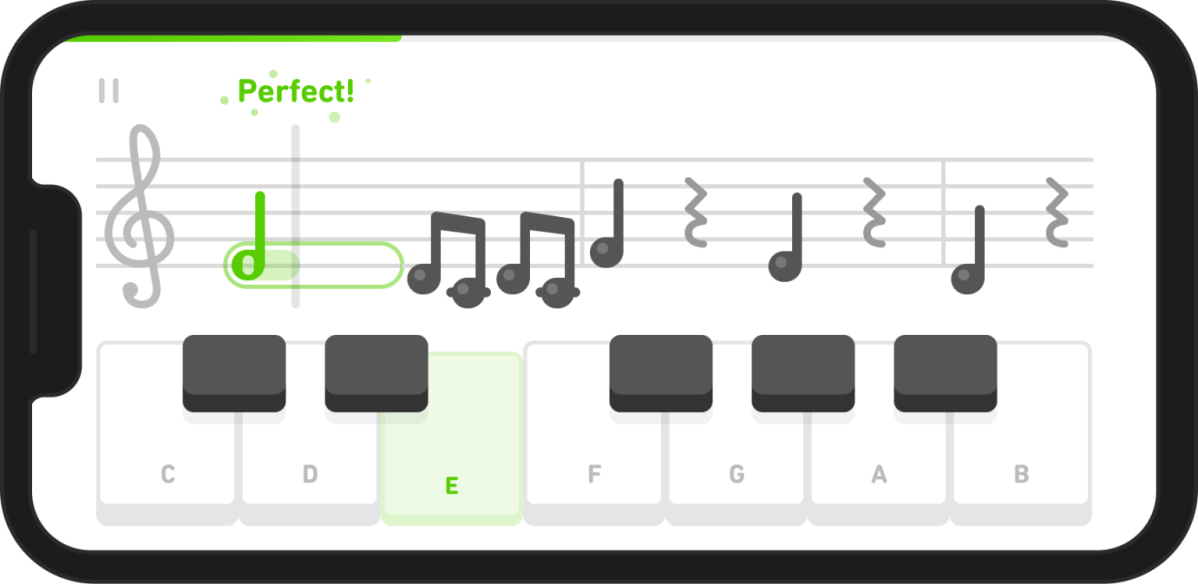This screenshot has height=584, width=1198.
Task: Play the white B key
Action: (1022, 459)
